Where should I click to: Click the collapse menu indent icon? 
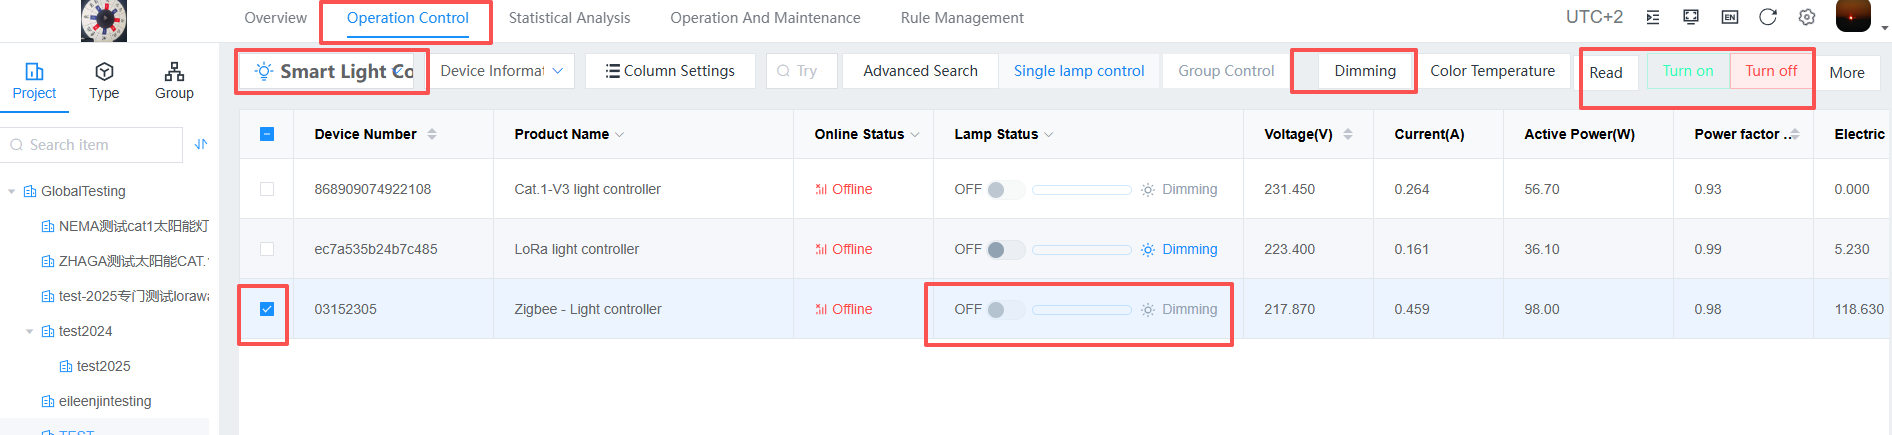(x=1653, y=17)
